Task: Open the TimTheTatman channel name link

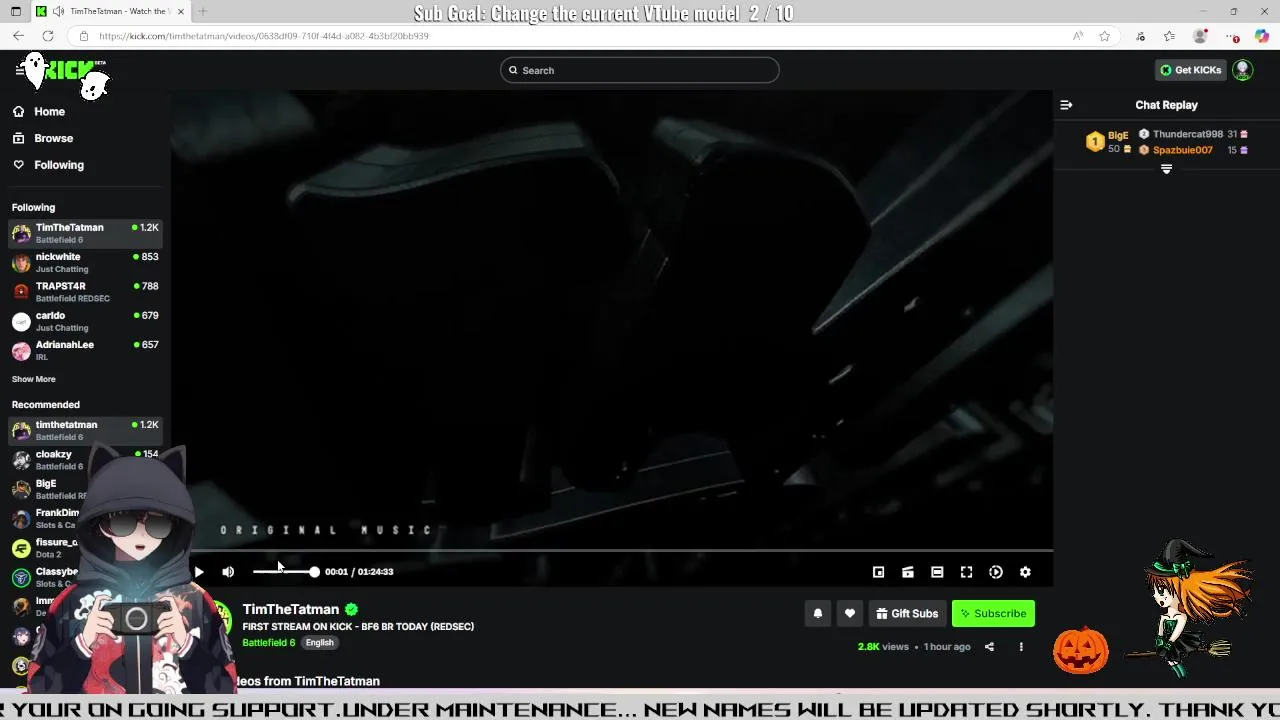Action: [291, 609]
